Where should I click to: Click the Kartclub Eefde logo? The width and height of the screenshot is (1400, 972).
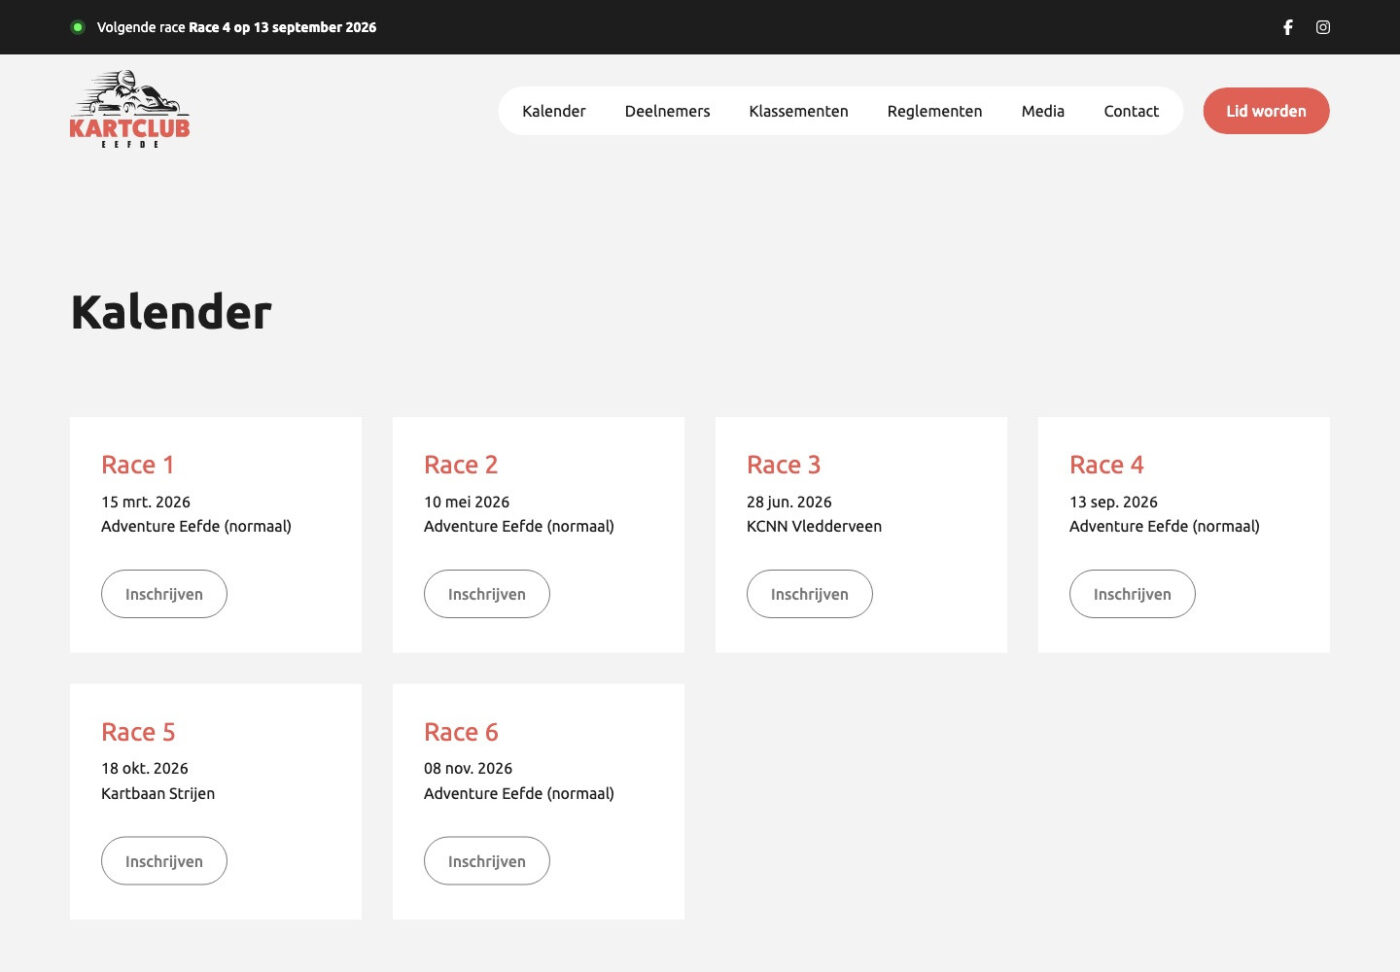tap(130, 110)
